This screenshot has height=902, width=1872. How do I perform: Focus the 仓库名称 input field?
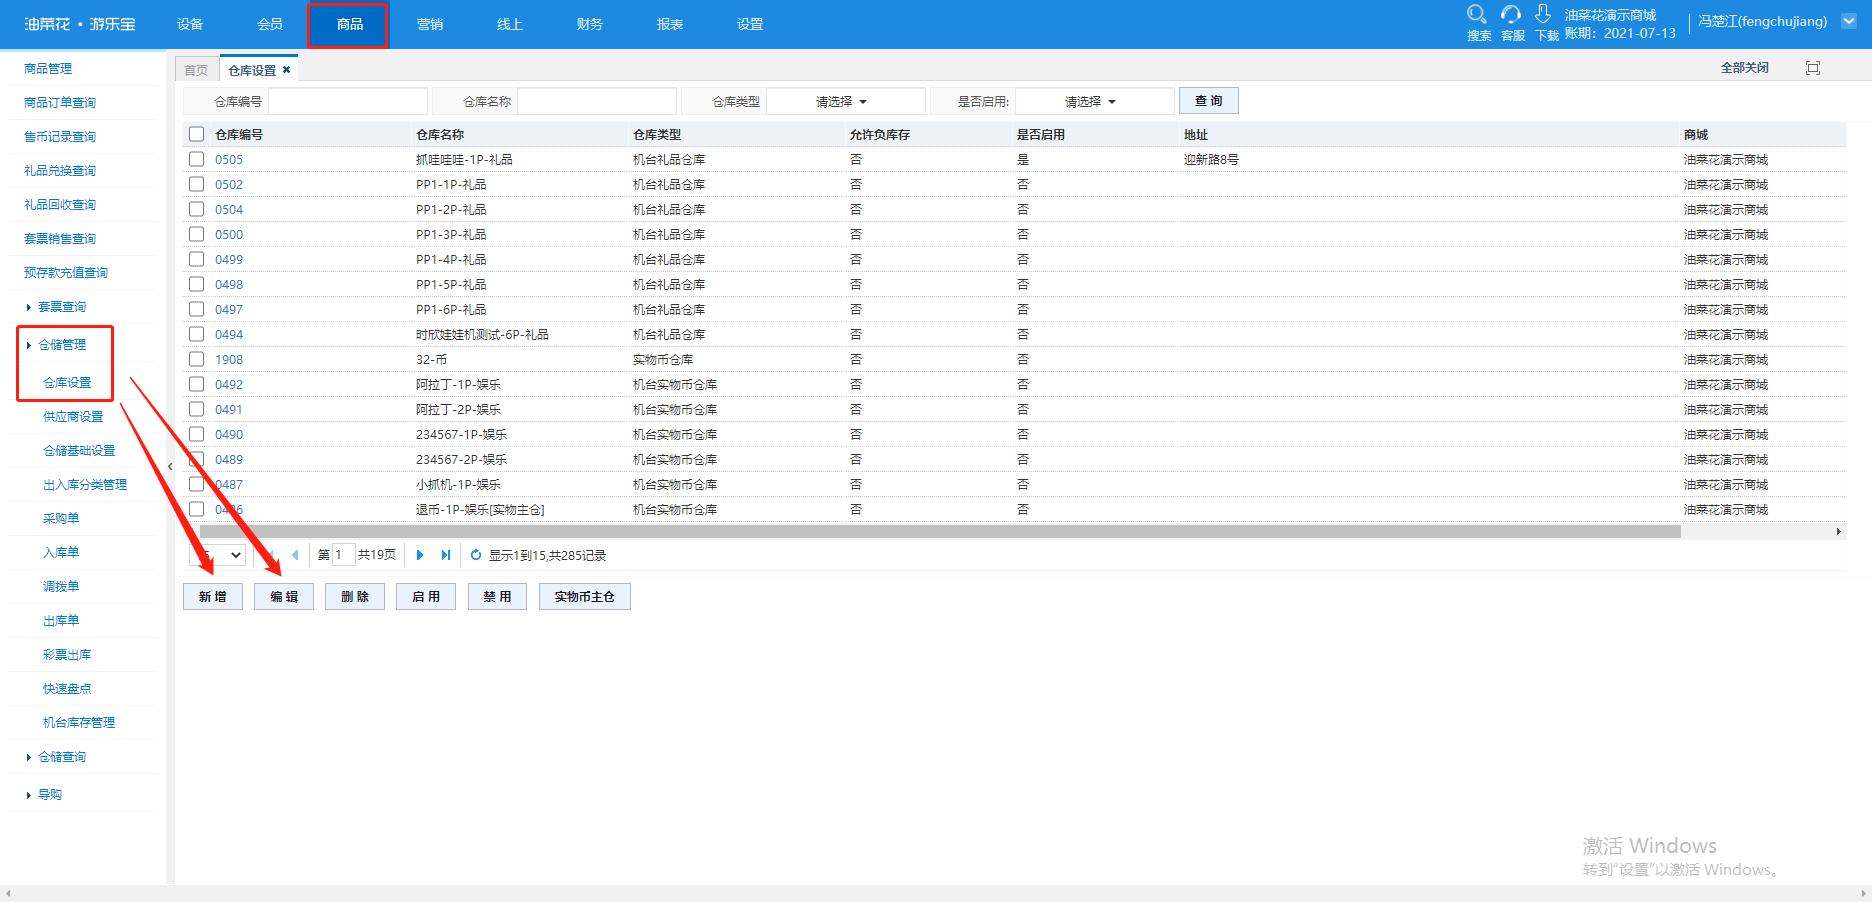[597, 101]
